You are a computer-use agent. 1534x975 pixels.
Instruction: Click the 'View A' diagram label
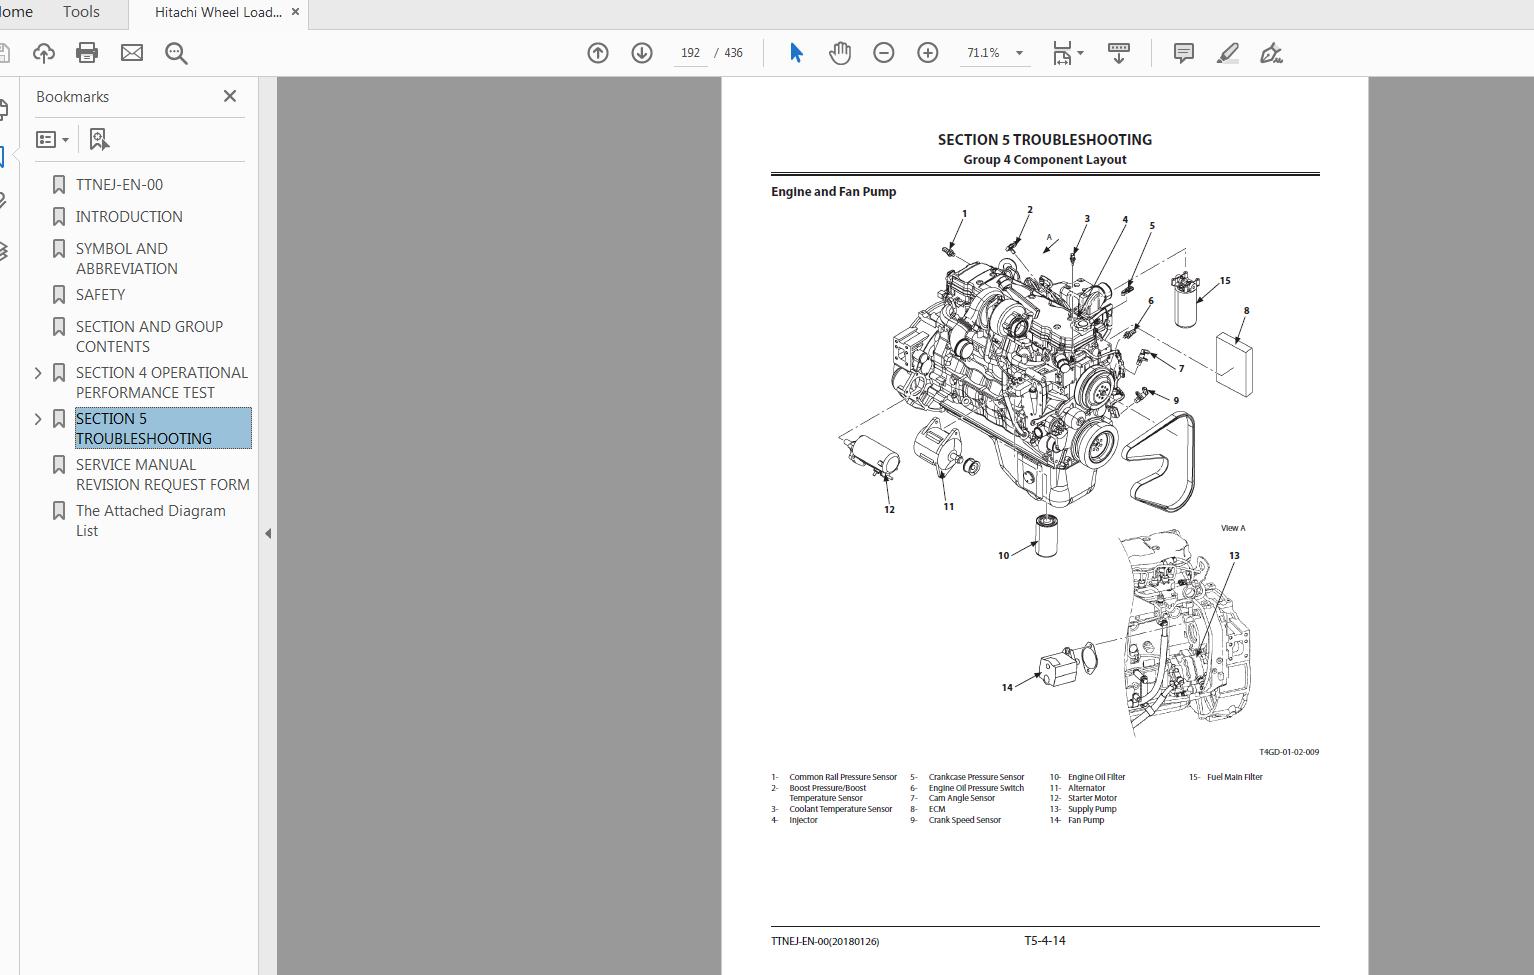coord(1233,528)
